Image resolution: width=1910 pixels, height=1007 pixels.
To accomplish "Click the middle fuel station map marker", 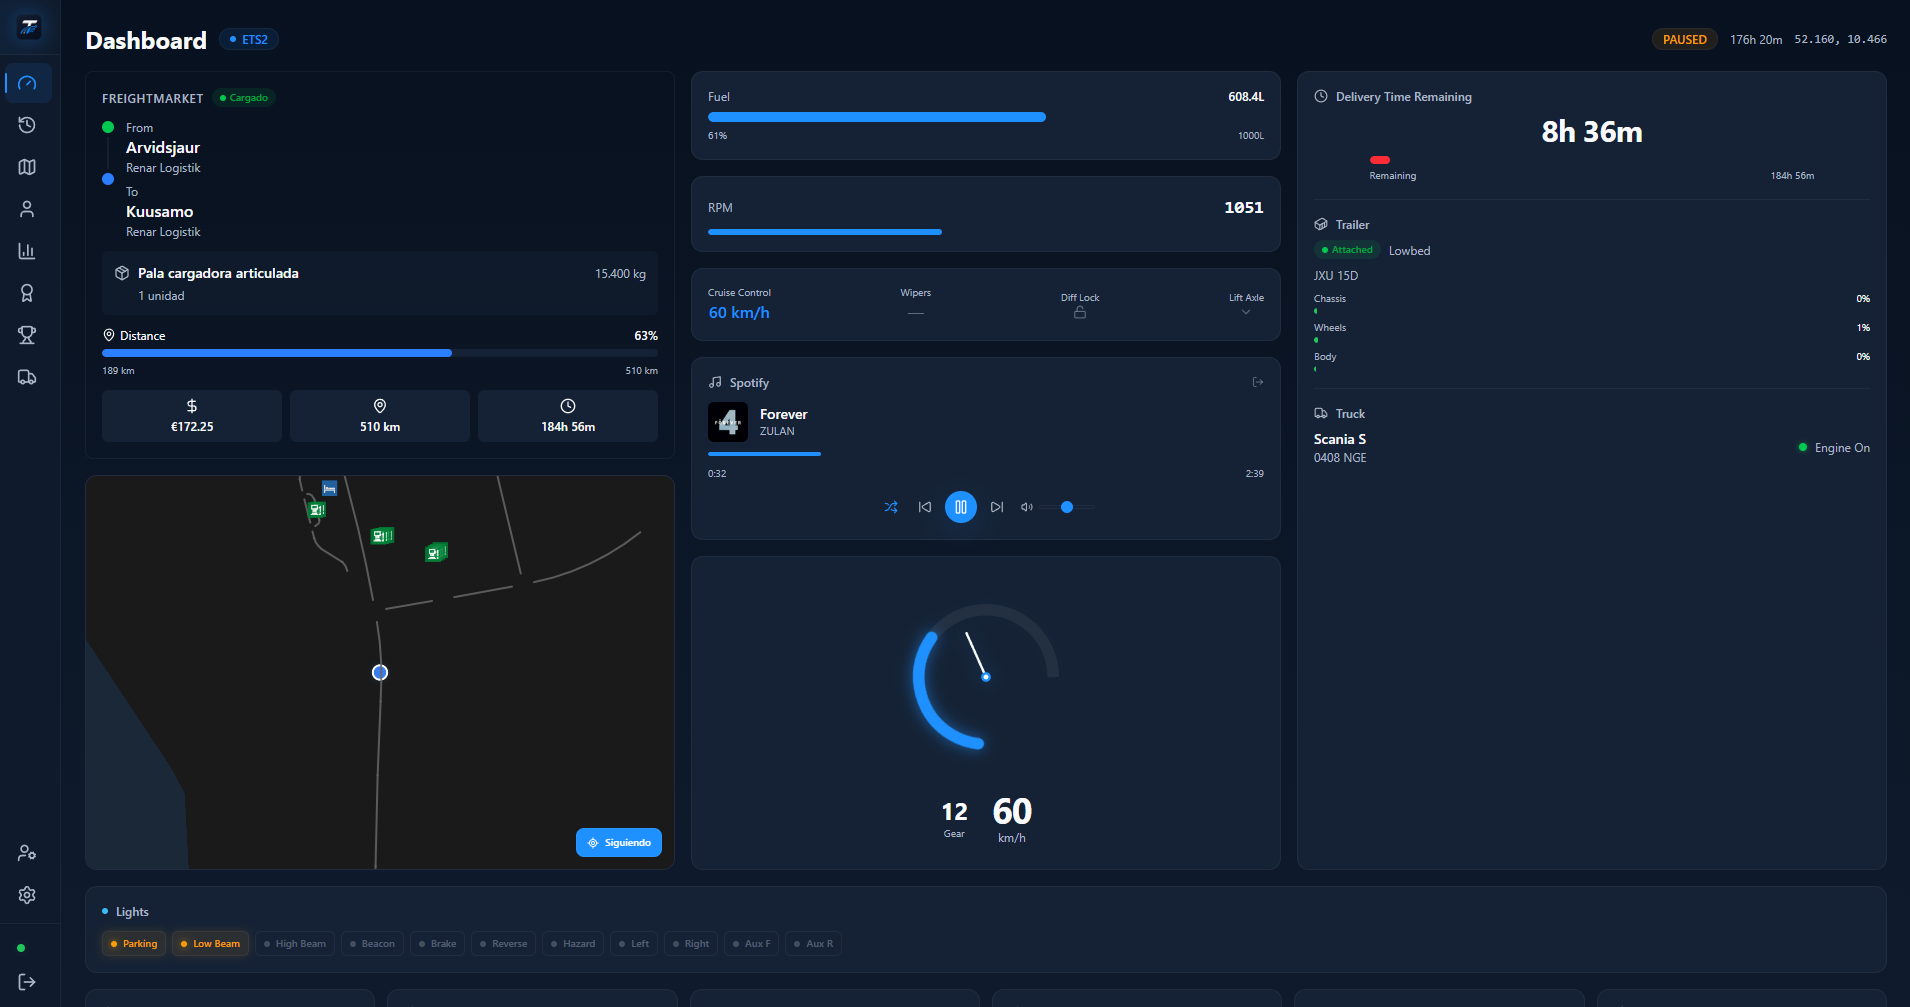I will point(382,536).
